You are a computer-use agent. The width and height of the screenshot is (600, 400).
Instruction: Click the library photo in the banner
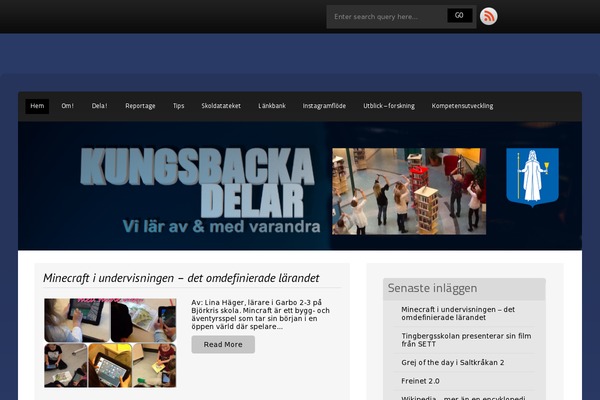[x=409, y=191]
